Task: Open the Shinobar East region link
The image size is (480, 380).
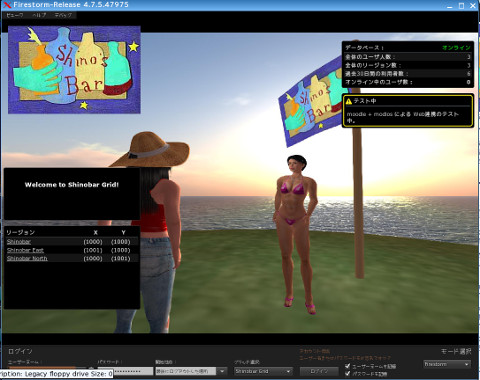Action: click(x=25, y=250)
